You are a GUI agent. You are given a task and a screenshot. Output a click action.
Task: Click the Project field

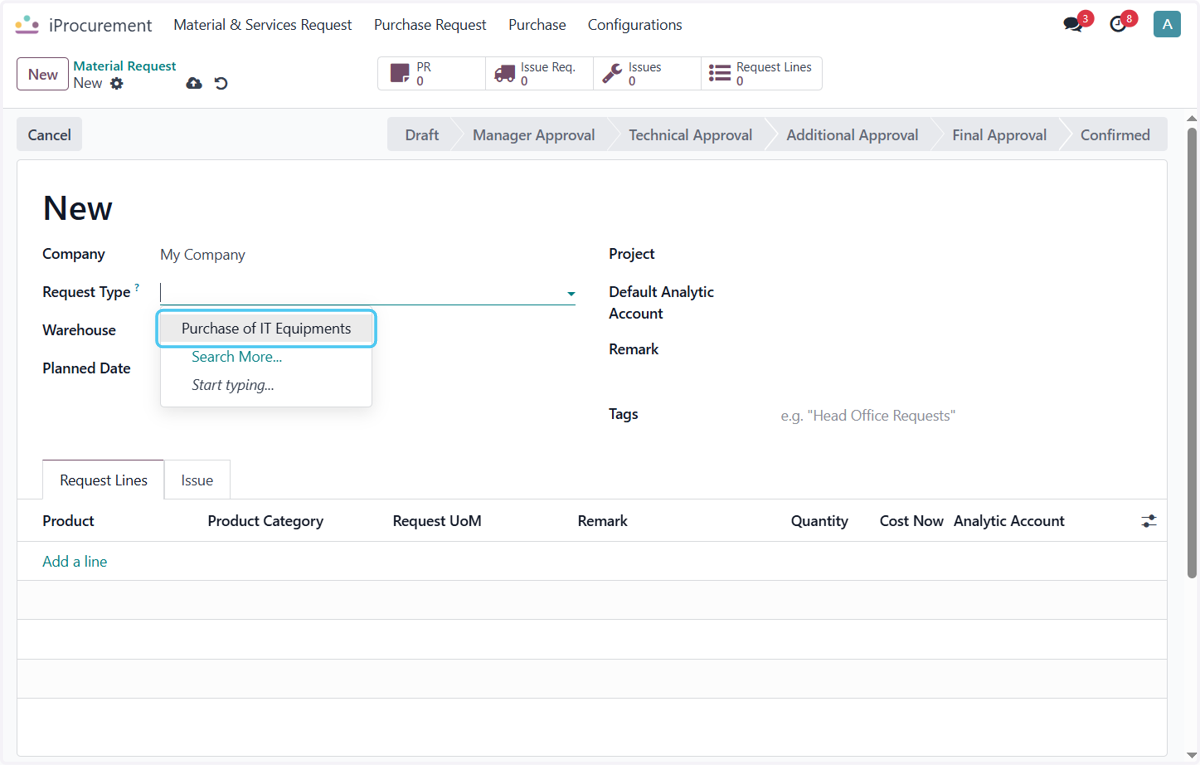960,254
